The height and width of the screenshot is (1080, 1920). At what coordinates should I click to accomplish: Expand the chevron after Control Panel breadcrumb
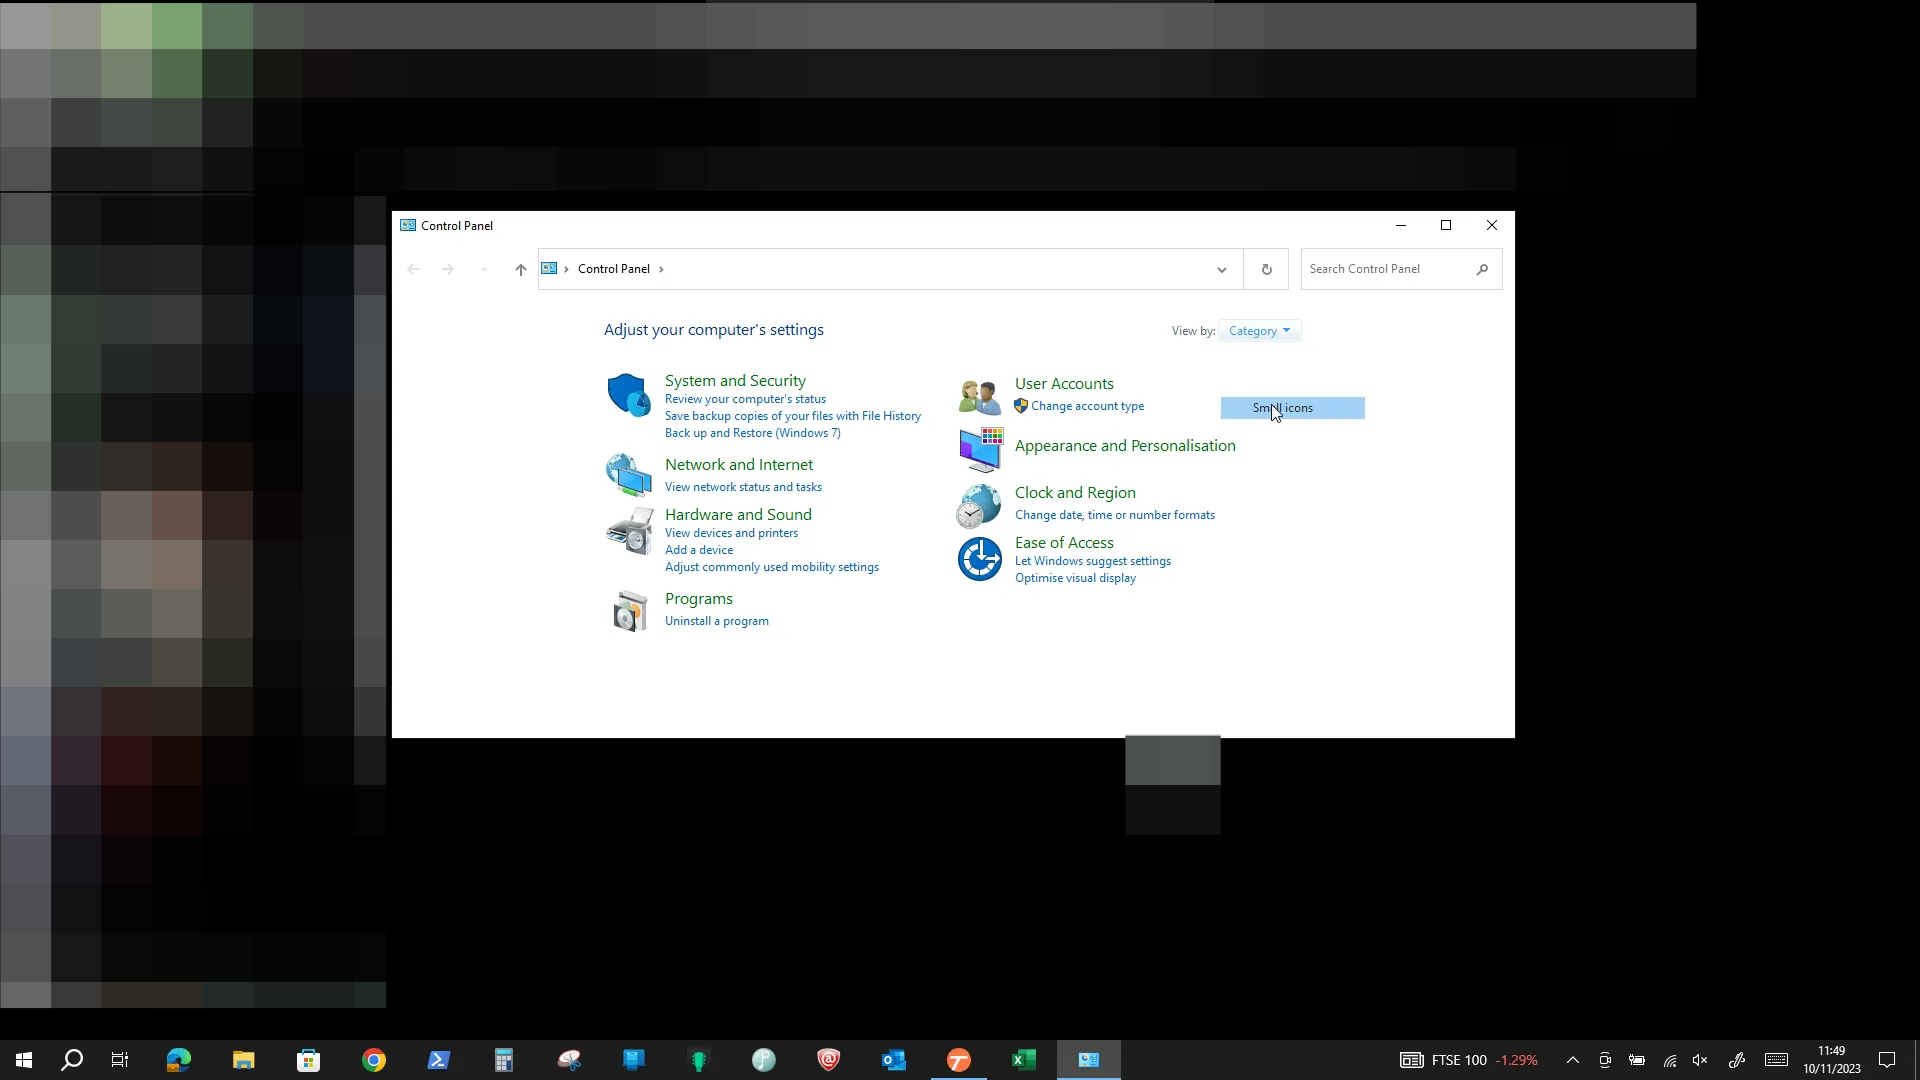pos(661,269)
